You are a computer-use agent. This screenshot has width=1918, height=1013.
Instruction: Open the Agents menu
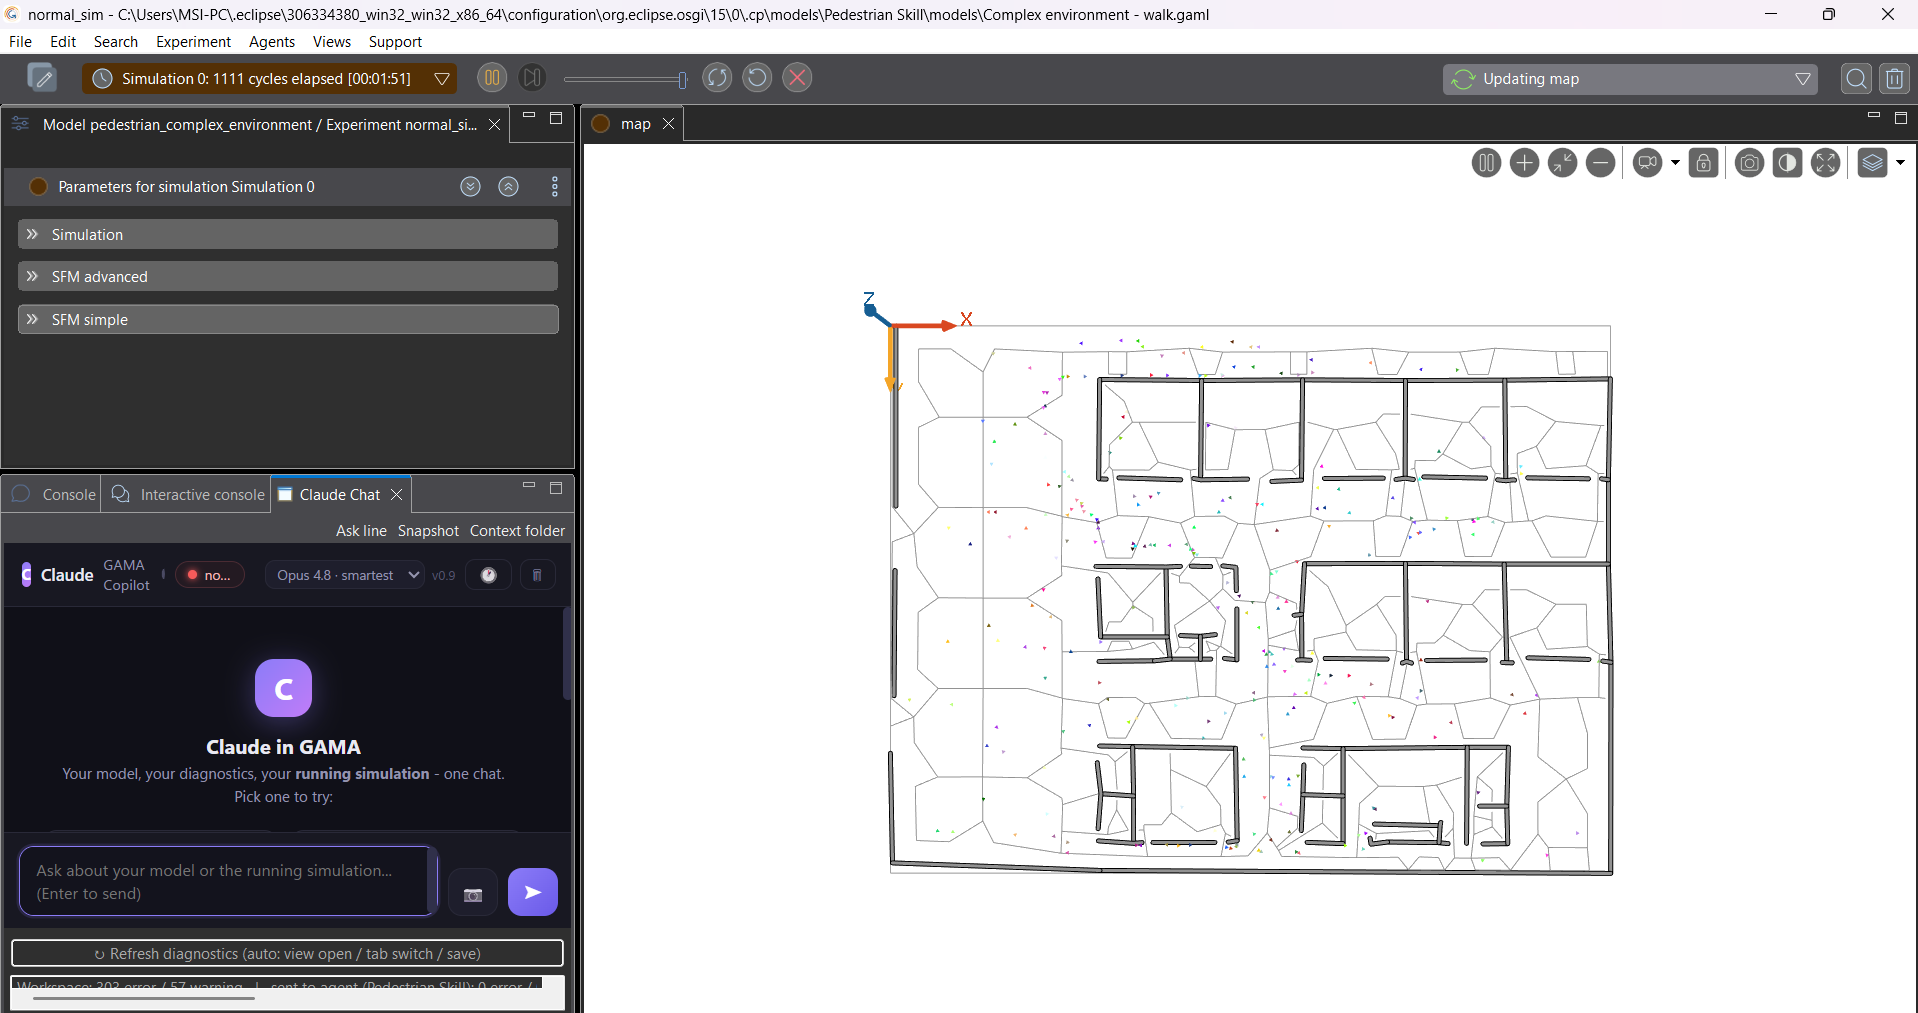272,42
